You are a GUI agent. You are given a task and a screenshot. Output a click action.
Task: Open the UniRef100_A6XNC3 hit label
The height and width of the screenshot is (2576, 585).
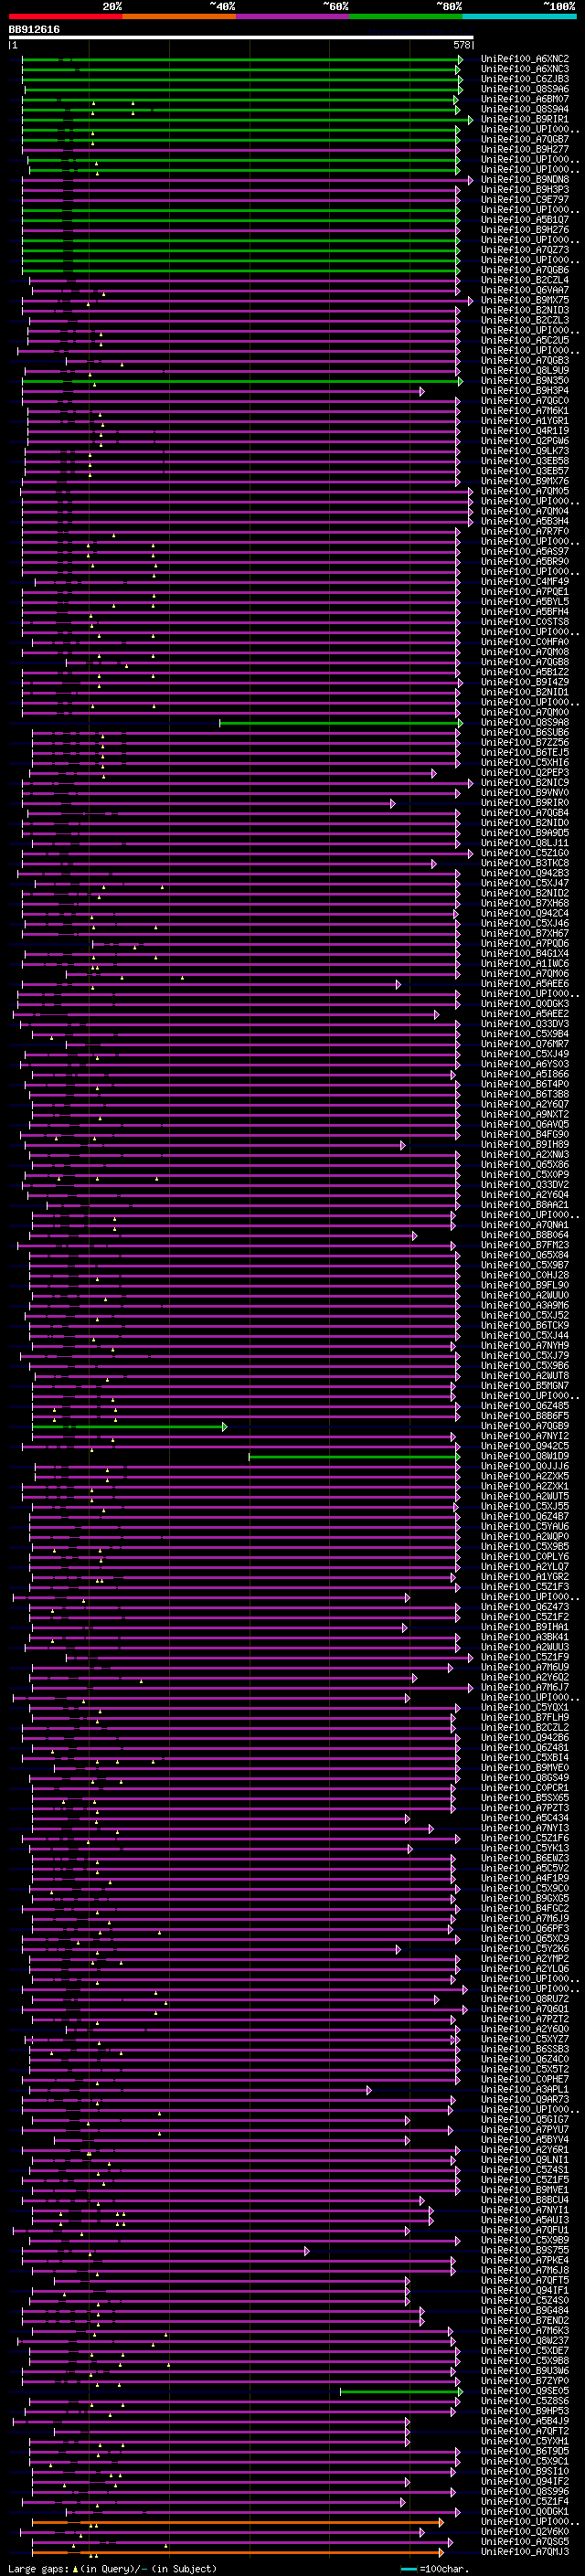tap(525, 69)
